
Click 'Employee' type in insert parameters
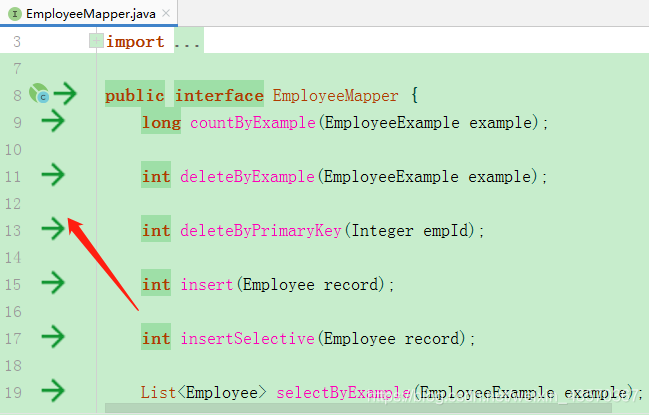click(279, 285)
